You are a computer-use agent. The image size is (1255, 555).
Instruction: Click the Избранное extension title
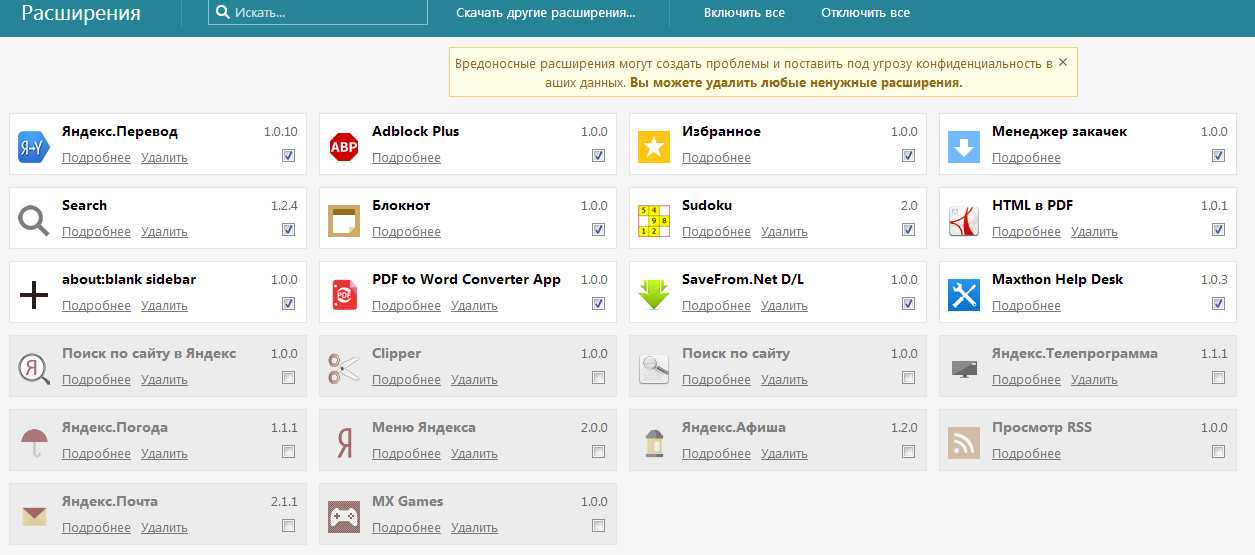721,132
